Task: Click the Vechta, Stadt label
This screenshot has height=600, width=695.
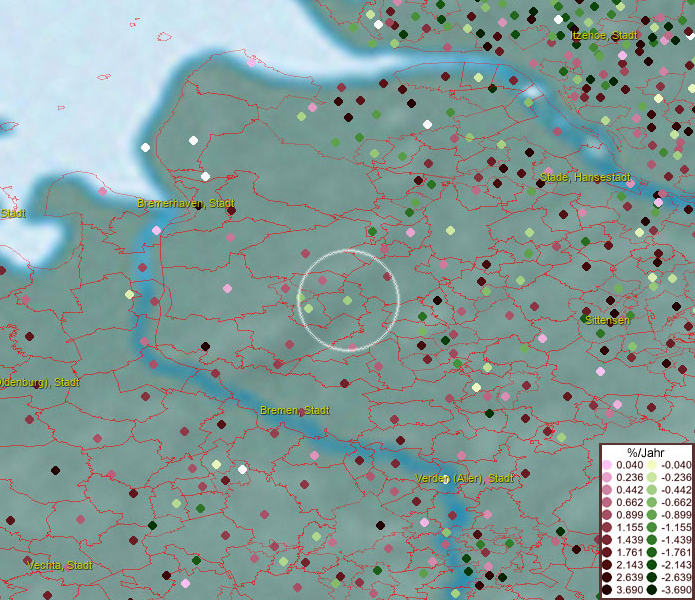Action: tap(60, 565)
